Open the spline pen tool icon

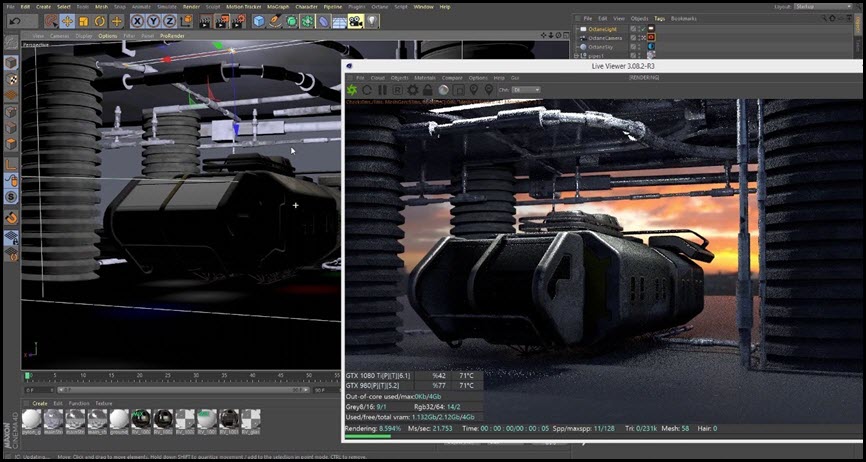pos(274,21)
